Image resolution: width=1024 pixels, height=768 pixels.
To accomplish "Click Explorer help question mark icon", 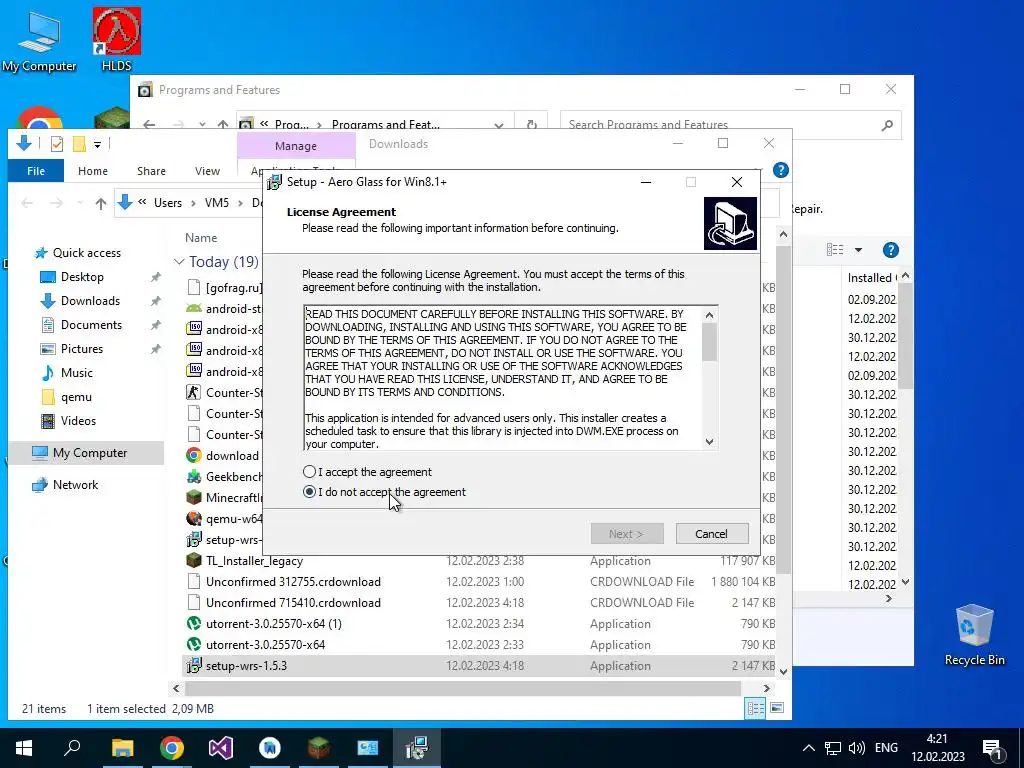I will [780, 170].
